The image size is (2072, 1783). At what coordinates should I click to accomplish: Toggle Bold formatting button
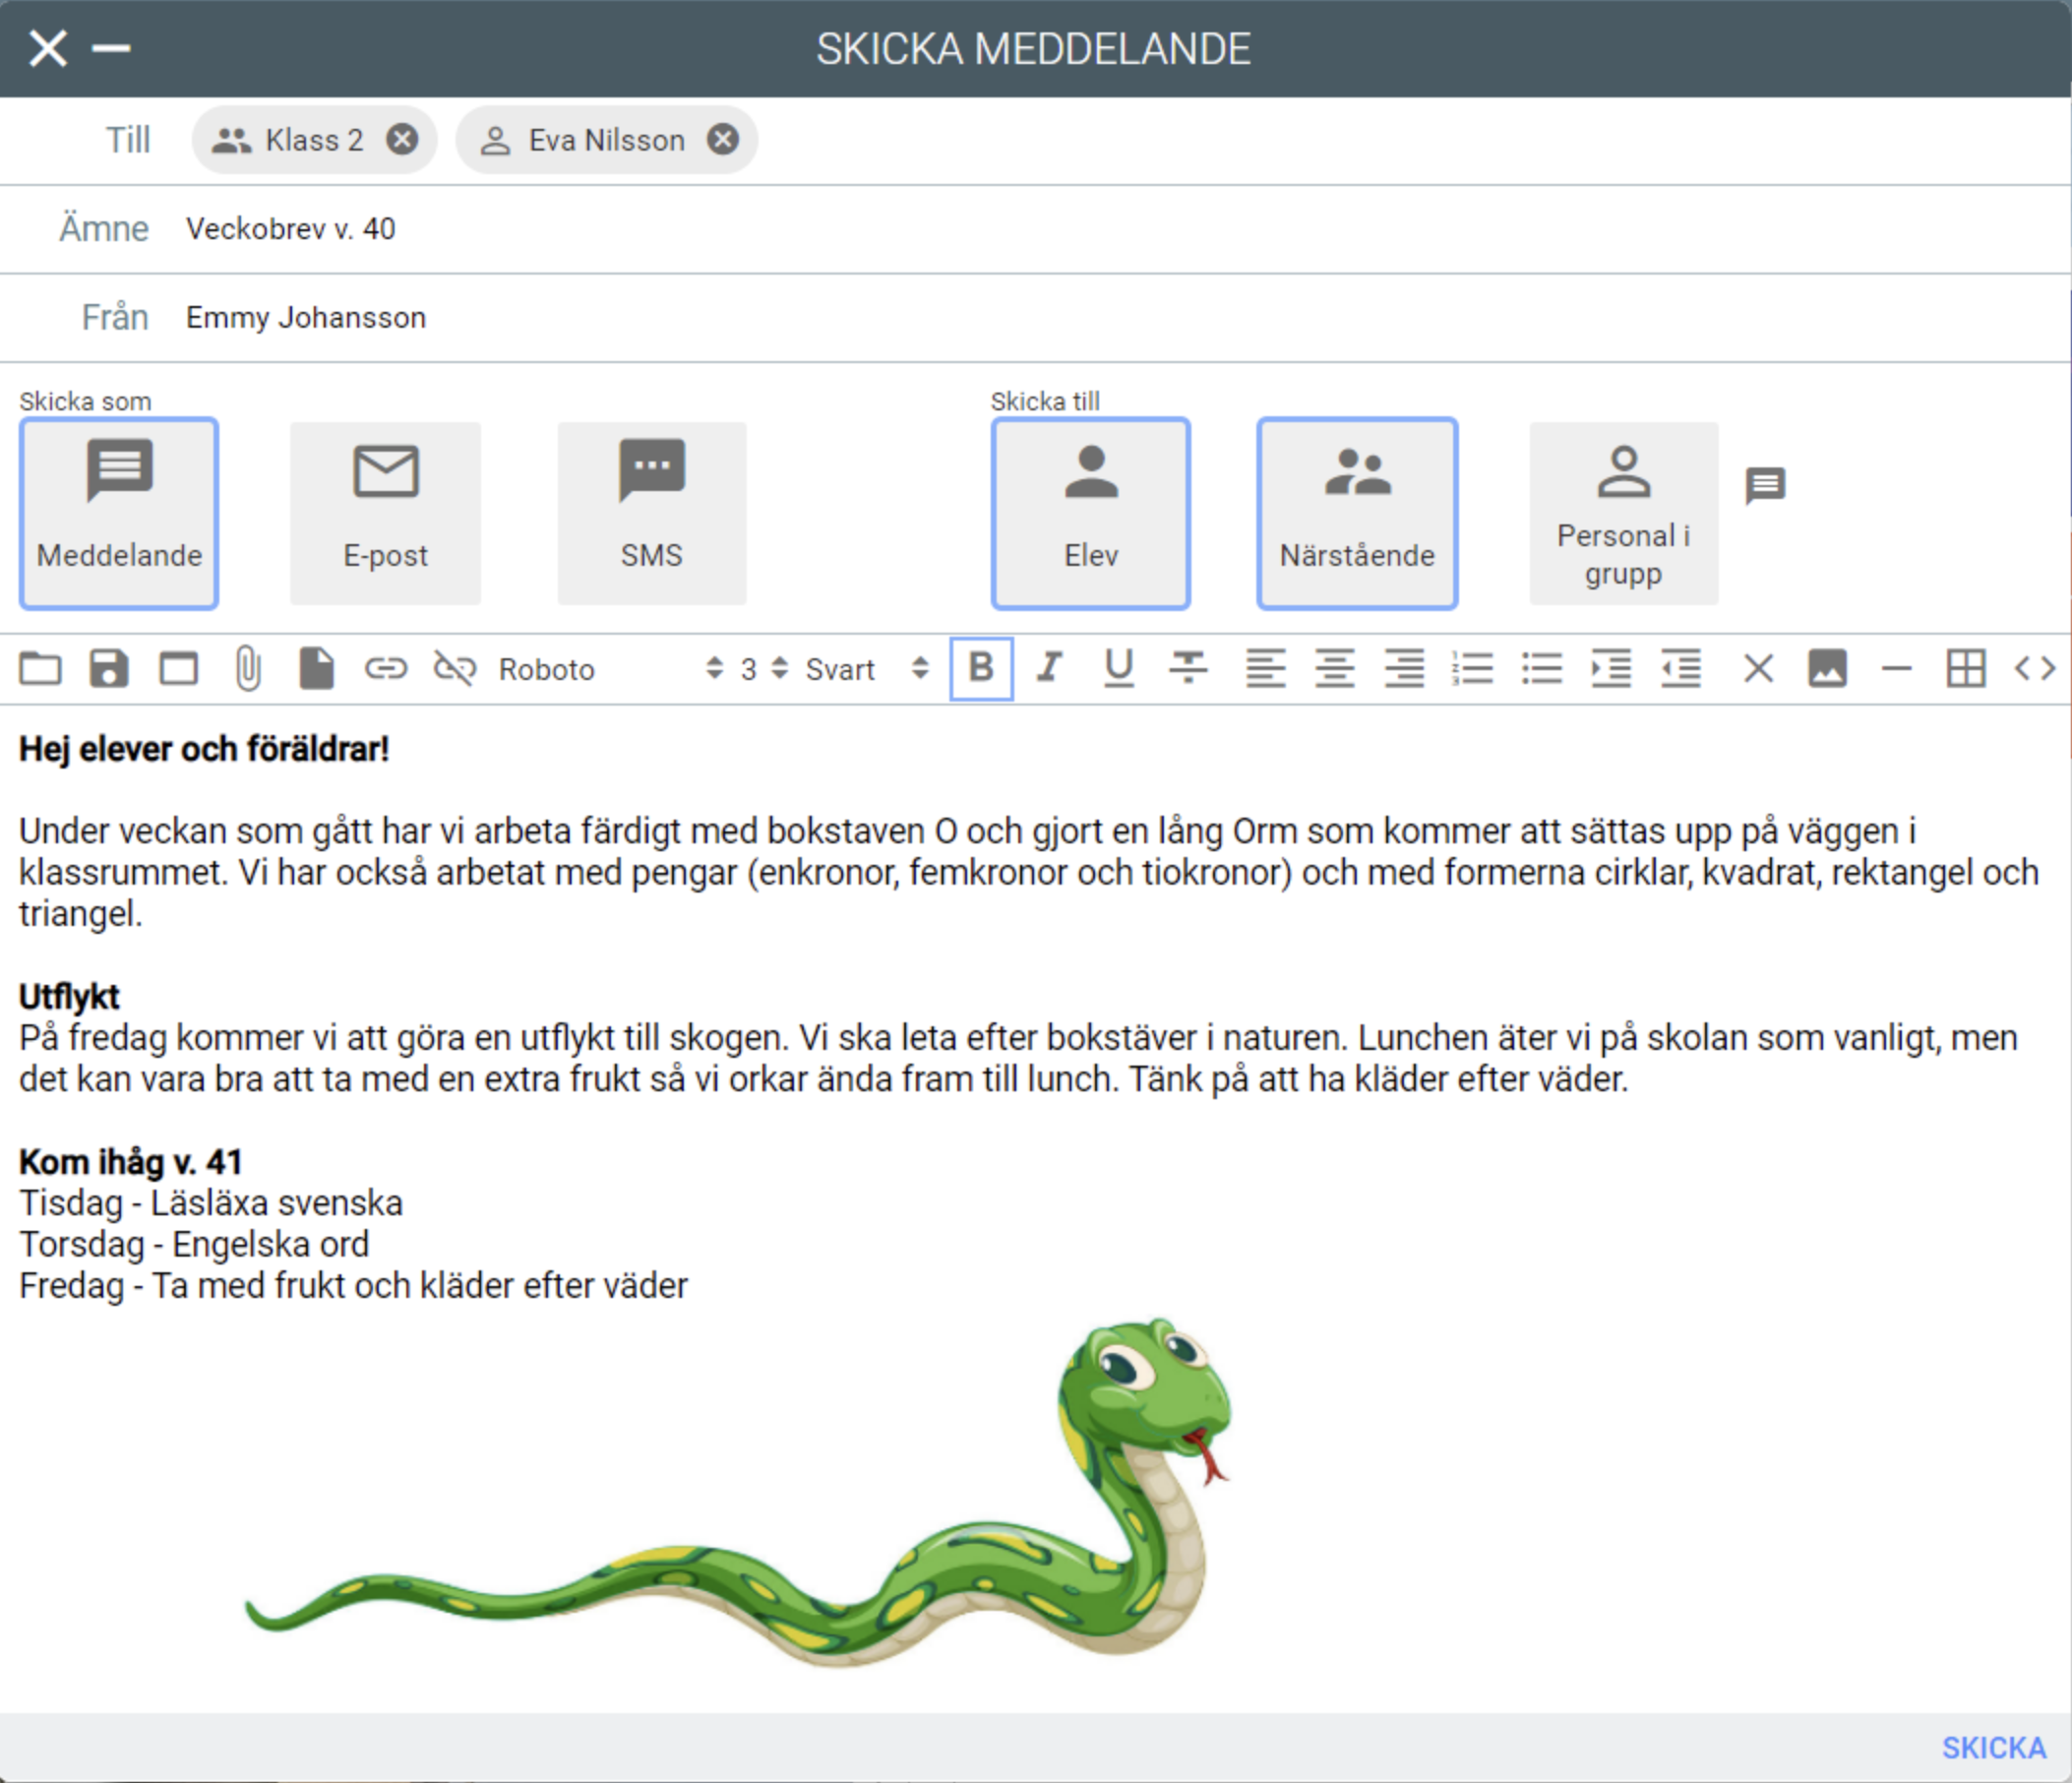click(981, 668)
